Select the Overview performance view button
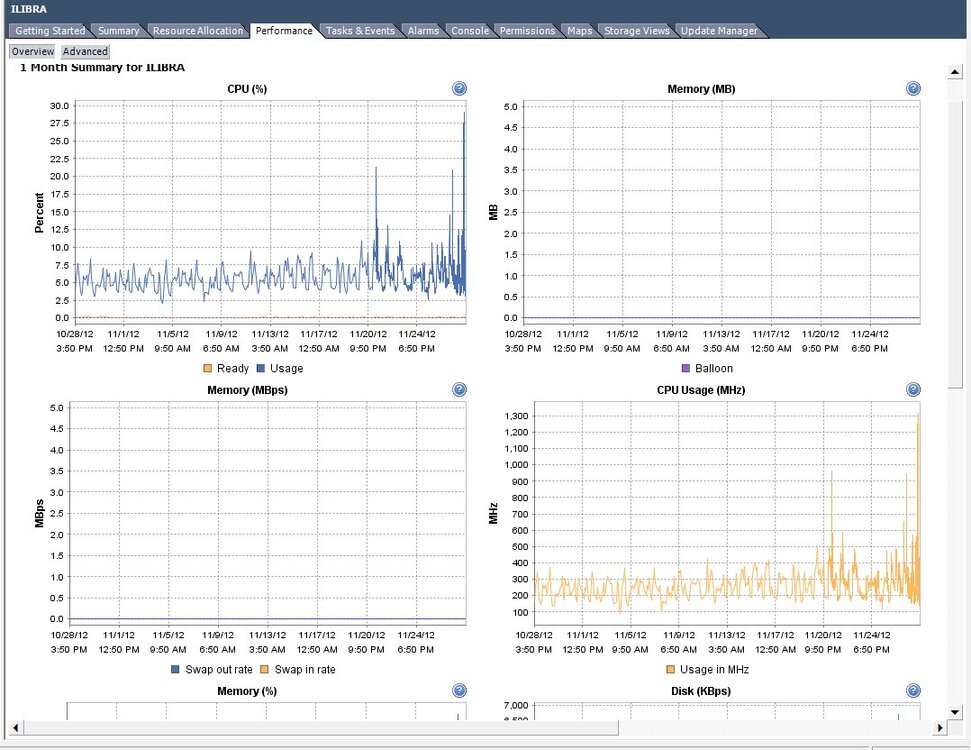The image size is (971, 750). coord(33,51)
